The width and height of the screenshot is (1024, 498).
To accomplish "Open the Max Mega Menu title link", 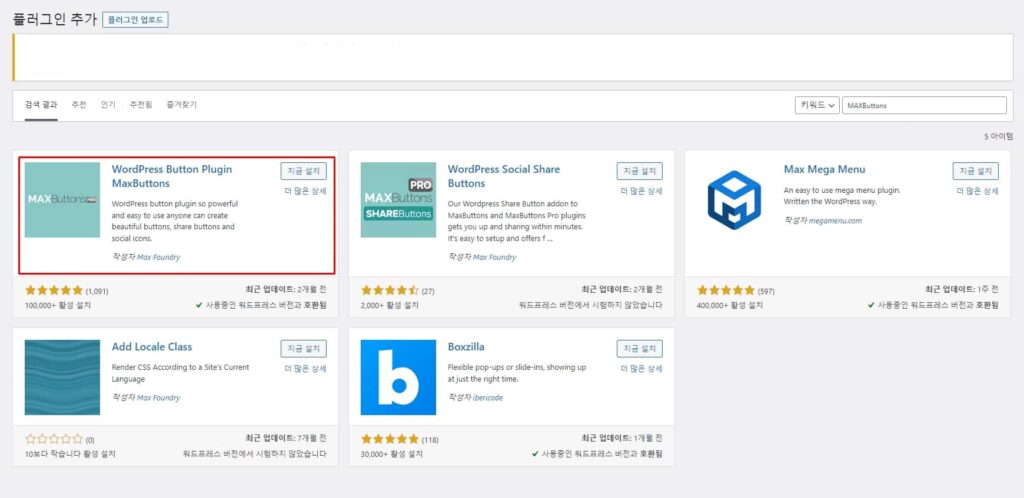I will point(824,169).
